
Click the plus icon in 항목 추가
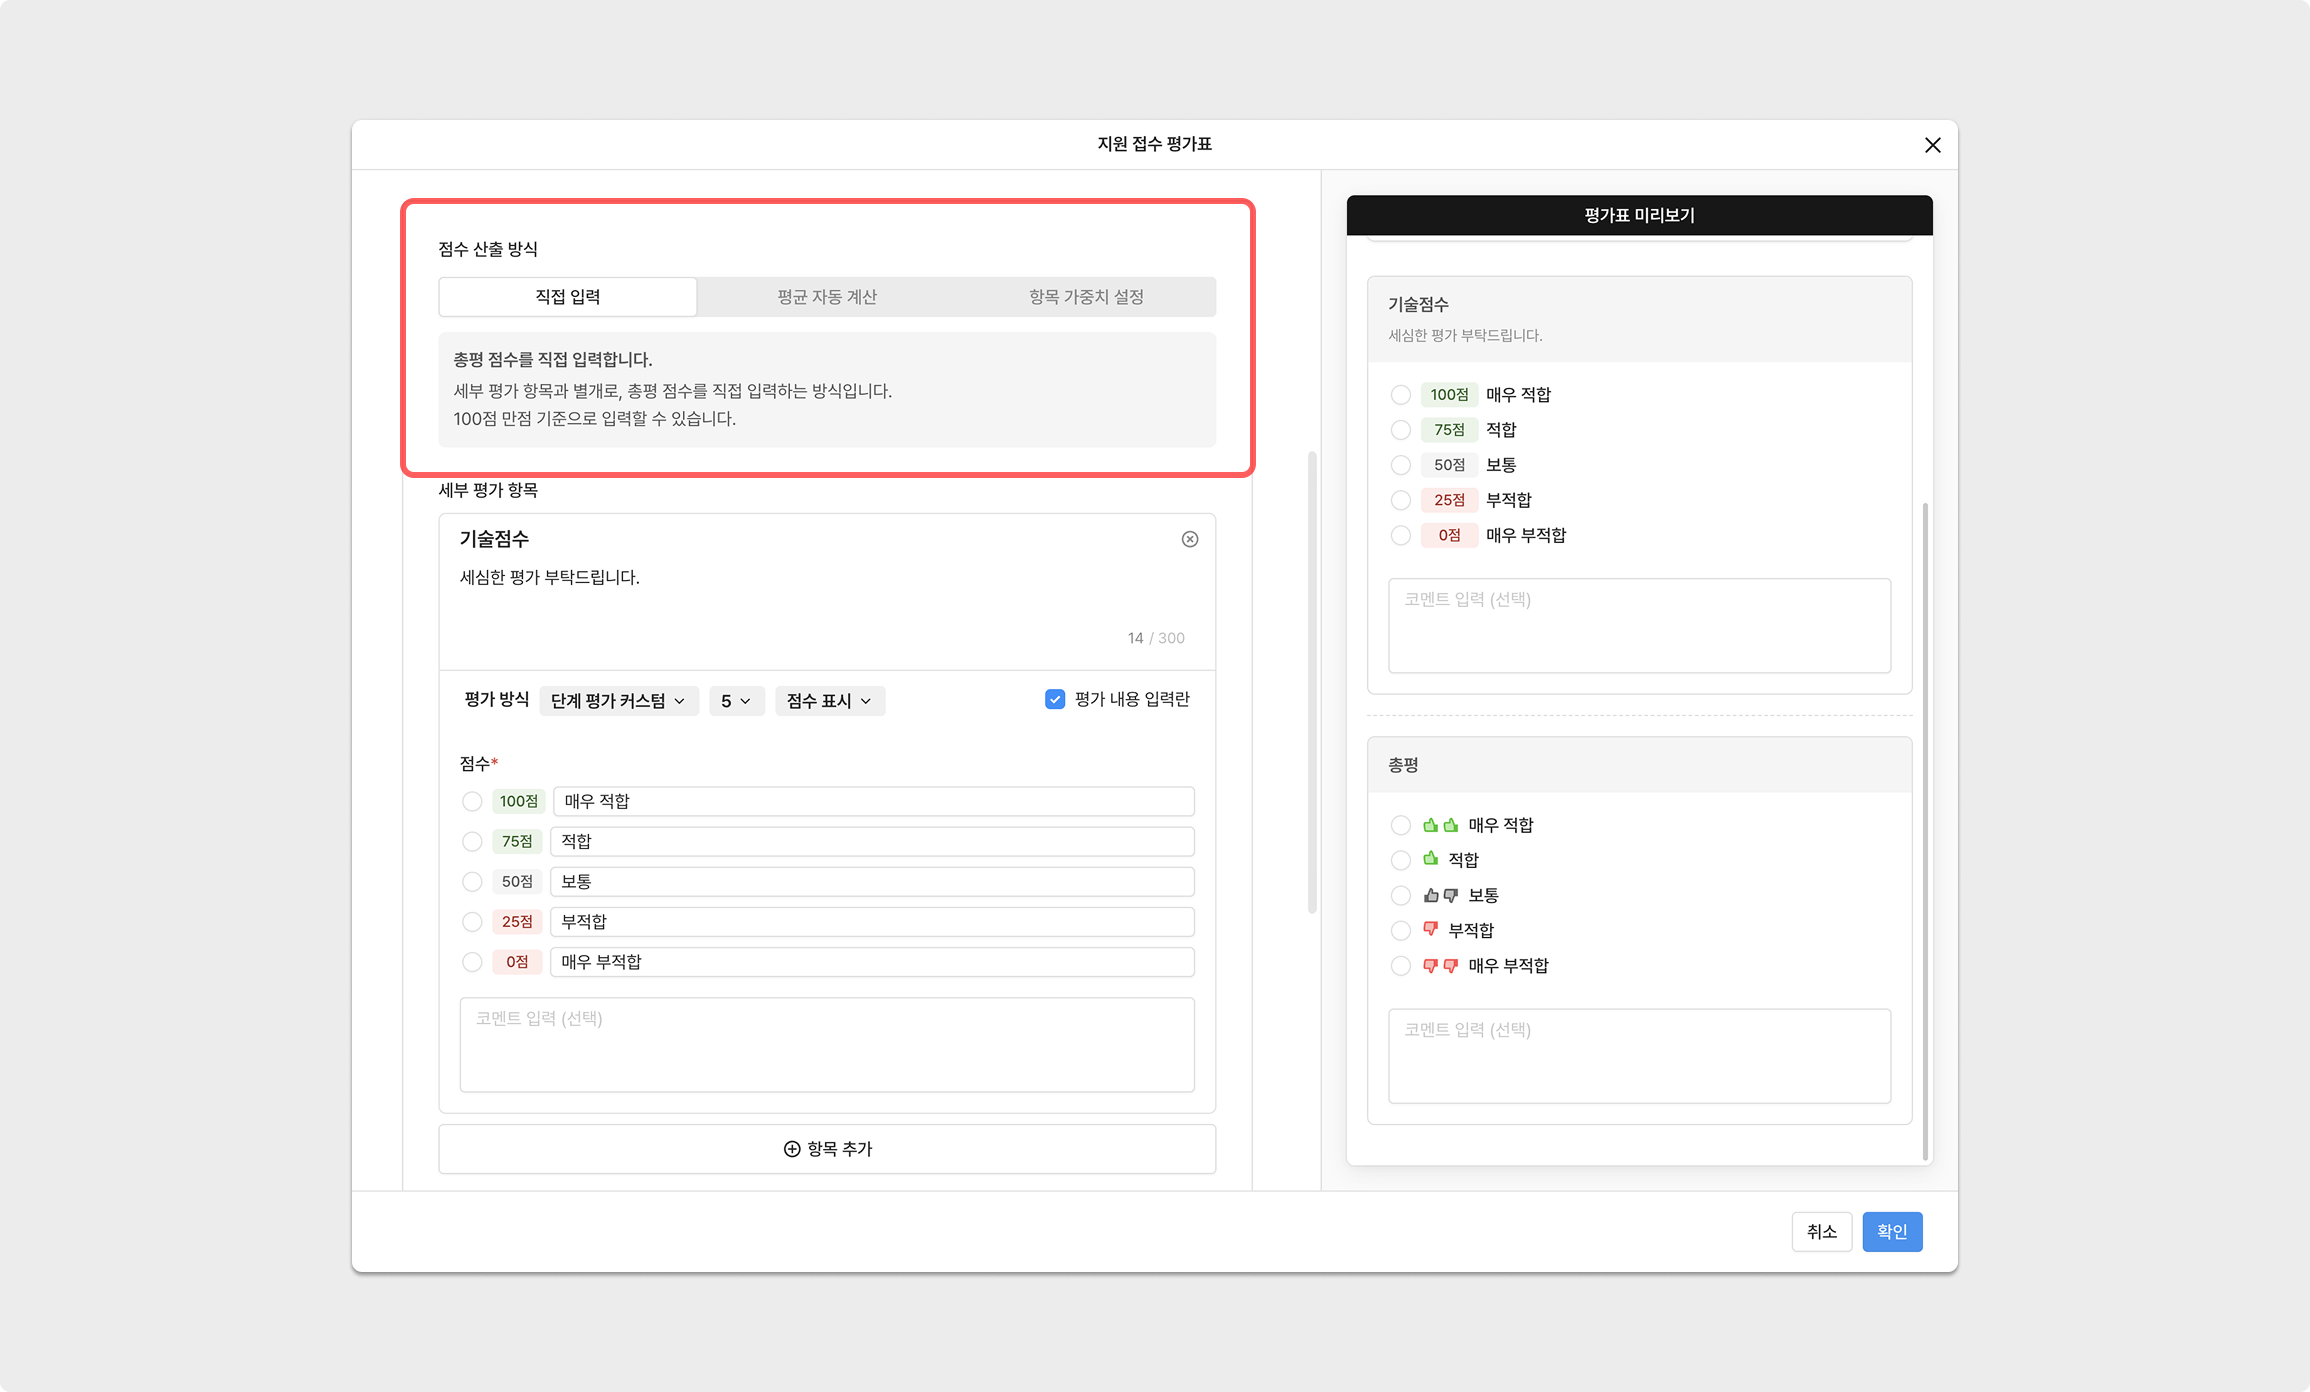pyautogui.click(x=791, y=1149)
